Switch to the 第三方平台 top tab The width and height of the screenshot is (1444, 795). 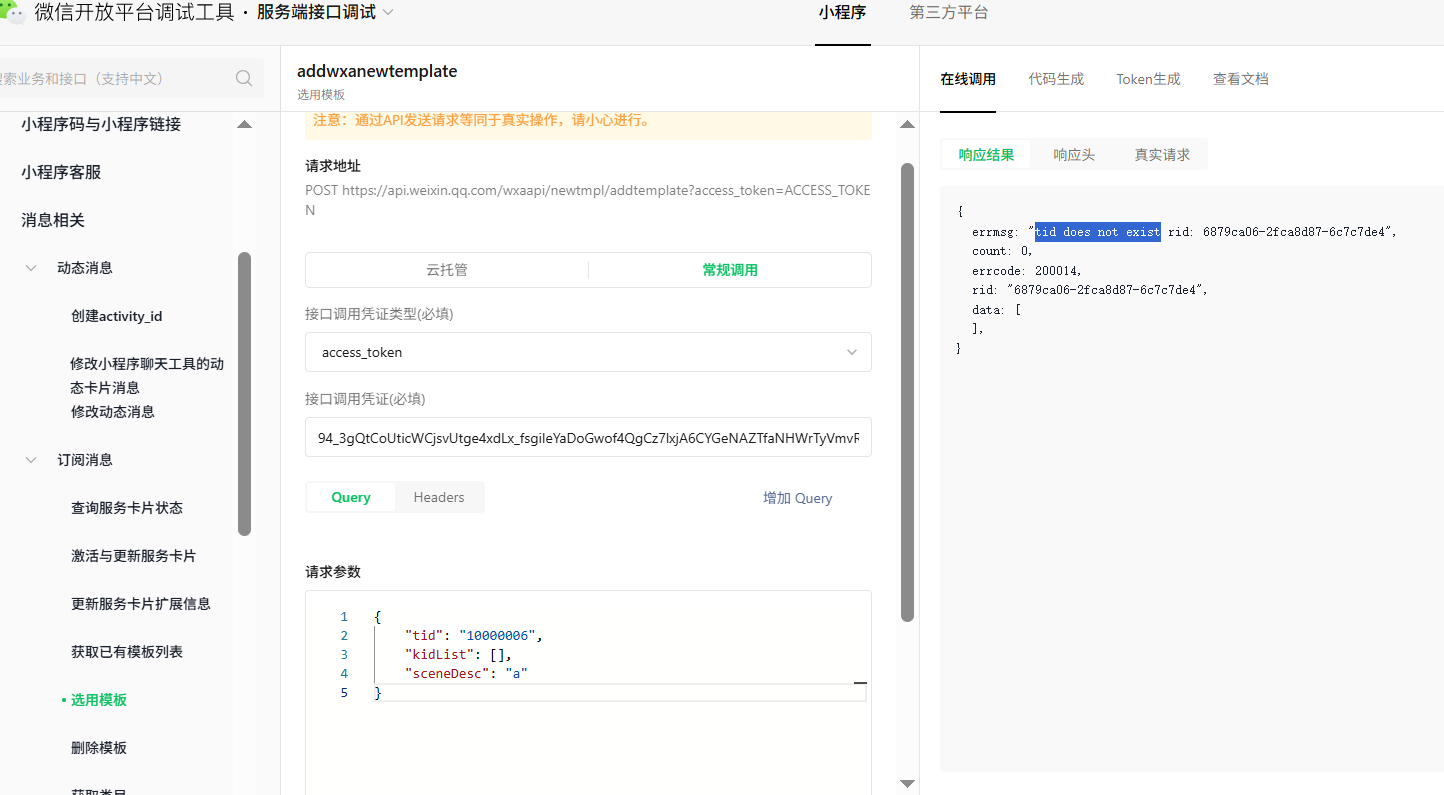pyautogui.click(x=949, y=13)
